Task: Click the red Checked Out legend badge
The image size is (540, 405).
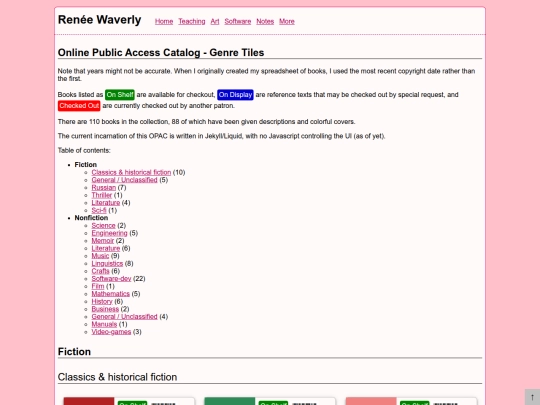Action: tap(79, 106)
